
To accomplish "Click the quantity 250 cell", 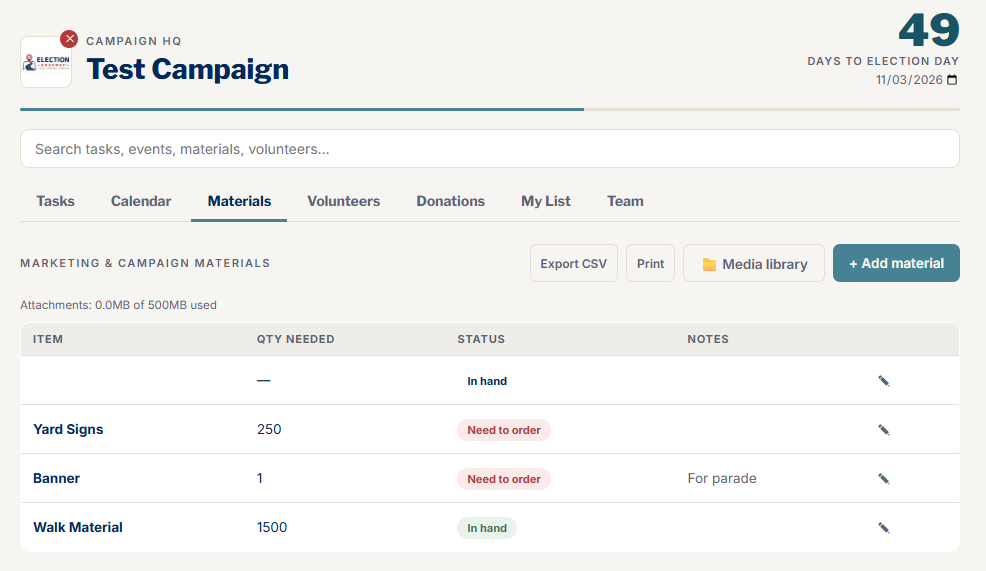I will pyautogui.click(x=269, y=430).
